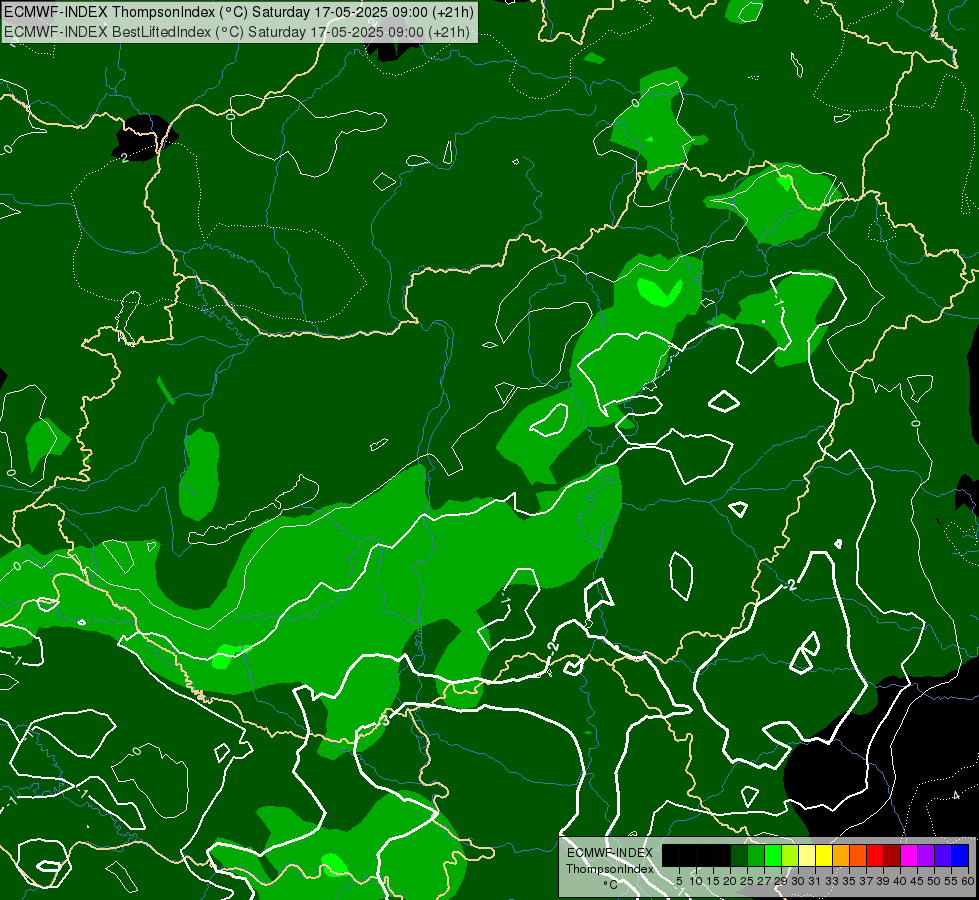Click the 'ECMWF-INDEX' label in the legend box
The image size is (979, 900).
pos(609,853)
